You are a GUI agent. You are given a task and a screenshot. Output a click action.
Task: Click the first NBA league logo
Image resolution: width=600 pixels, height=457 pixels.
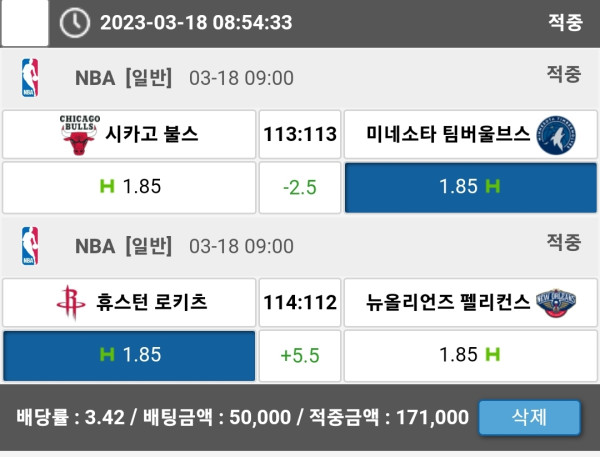30,78
